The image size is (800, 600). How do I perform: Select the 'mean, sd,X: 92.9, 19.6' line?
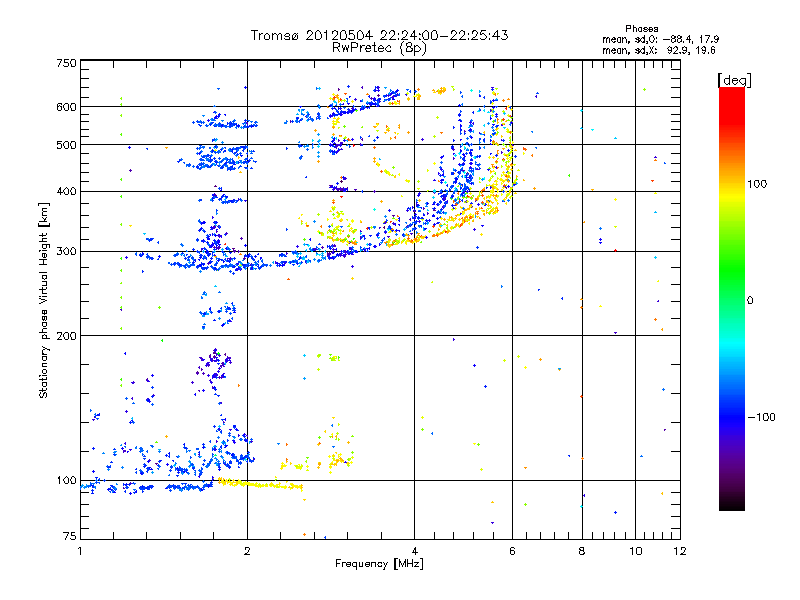[x=659, y=50]
